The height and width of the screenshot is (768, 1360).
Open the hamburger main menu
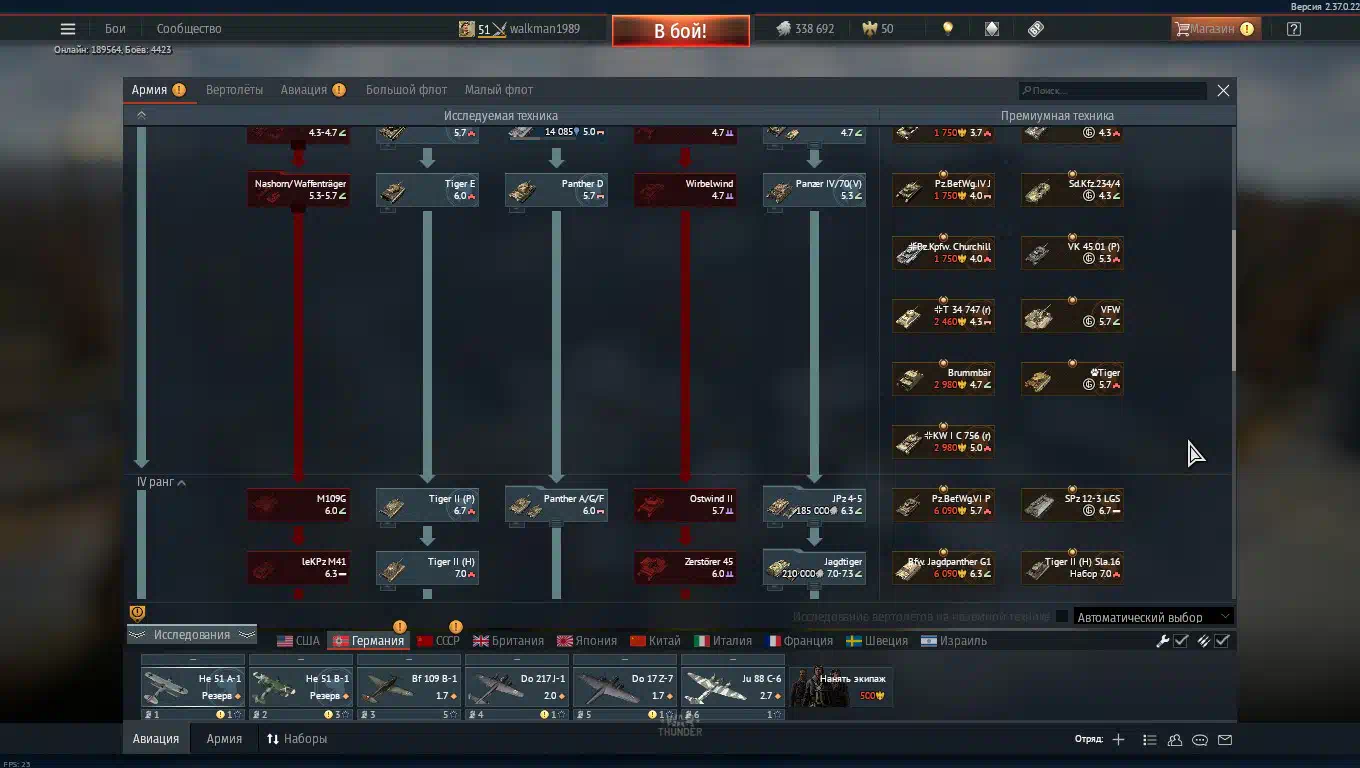68,29
